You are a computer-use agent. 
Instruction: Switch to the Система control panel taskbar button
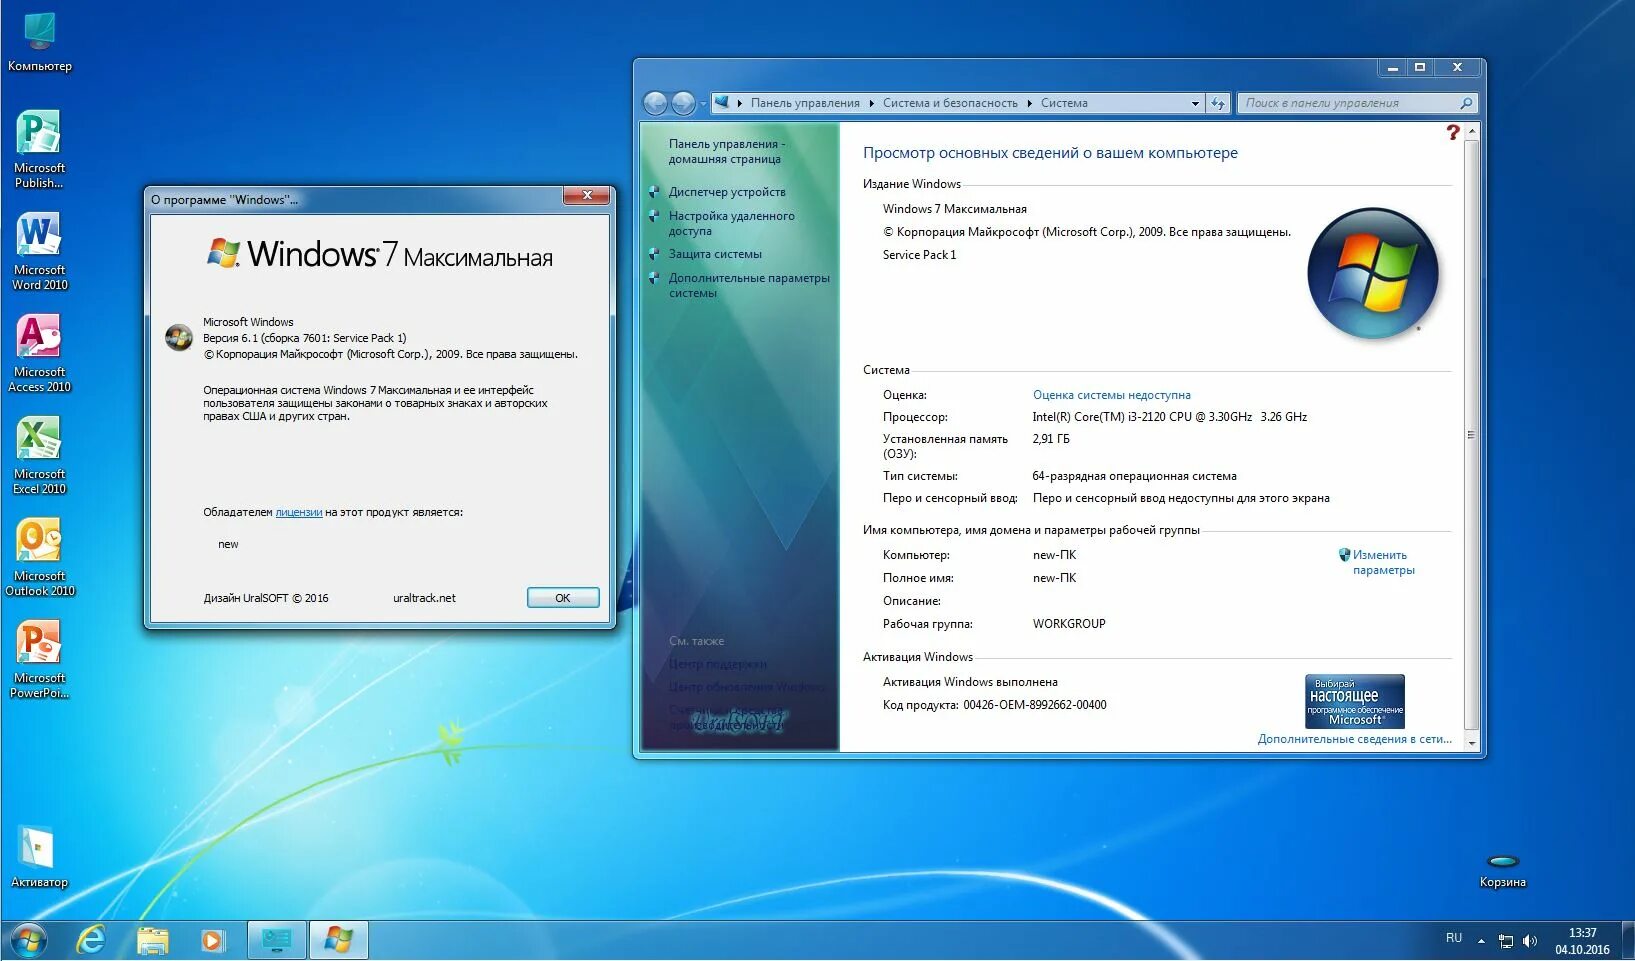(x=276, y=941)
